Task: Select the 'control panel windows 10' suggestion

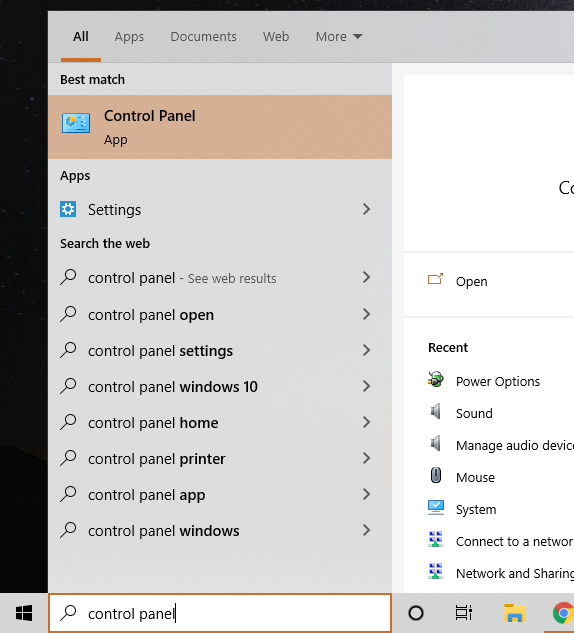Action: click(173, 387)
